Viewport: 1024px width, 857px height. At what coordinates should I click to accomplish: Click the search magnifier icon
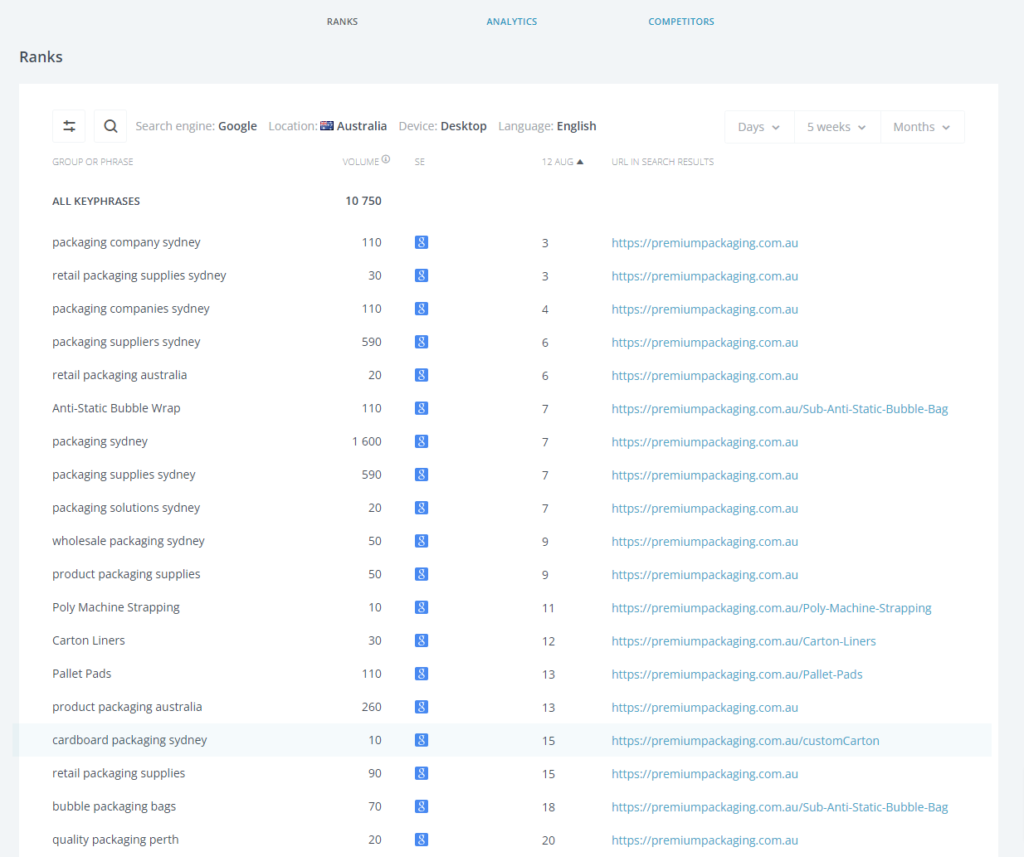[x=110, y=126]
